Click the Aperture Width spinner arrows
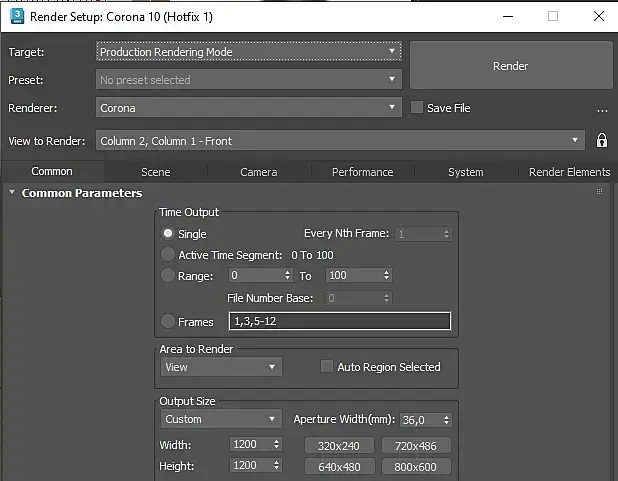The width and height of the screenshot is (618, 481). [446, 420]
